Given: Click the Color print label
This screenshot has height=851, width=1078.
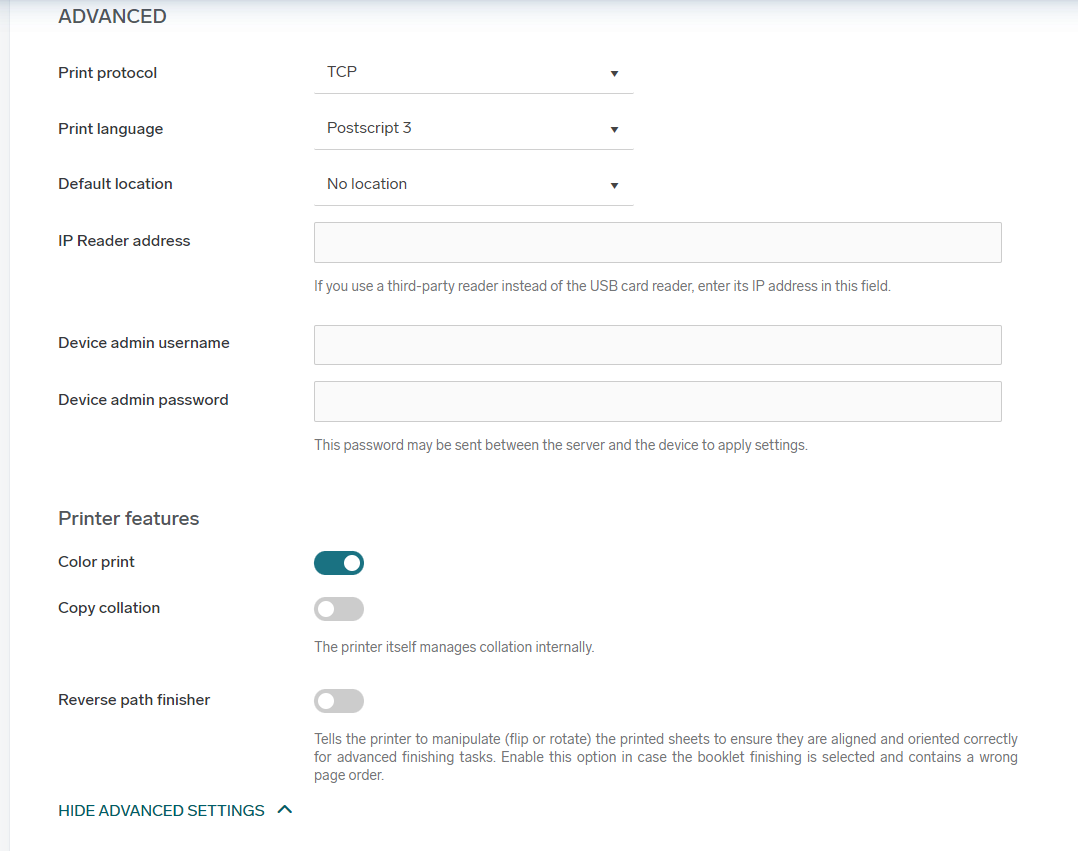Looking at the screenshot, I should tap(97, 562).
